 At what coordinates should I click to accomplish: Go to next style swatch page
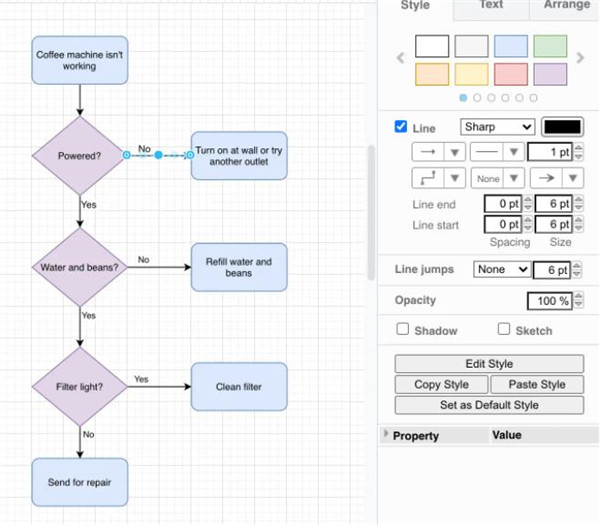point(581,58)
